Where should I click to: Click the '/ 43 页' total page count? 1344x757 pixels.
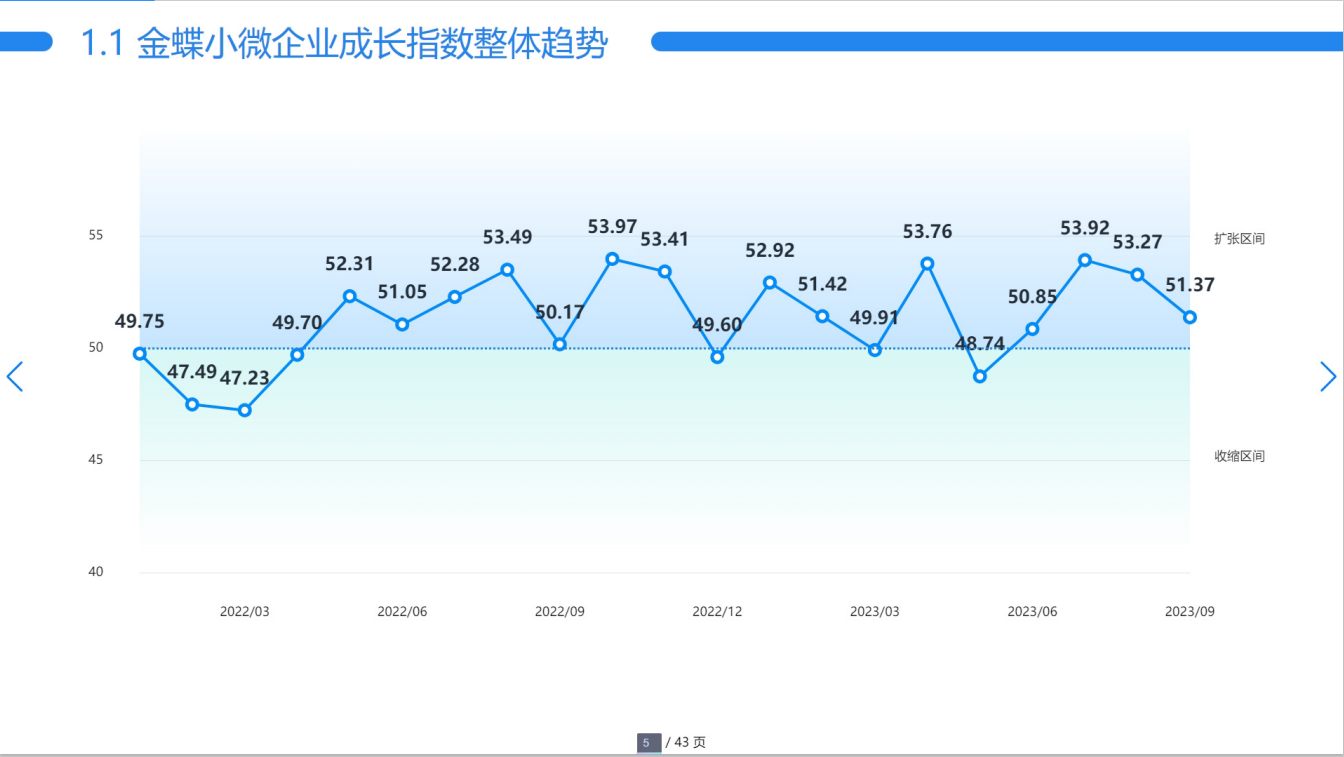[686, 743]
